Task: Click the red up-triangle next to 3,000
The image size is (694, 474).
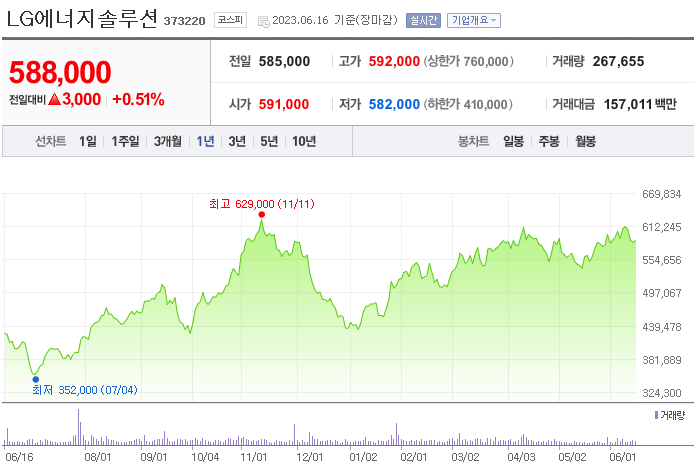Action: pos(54,99)
